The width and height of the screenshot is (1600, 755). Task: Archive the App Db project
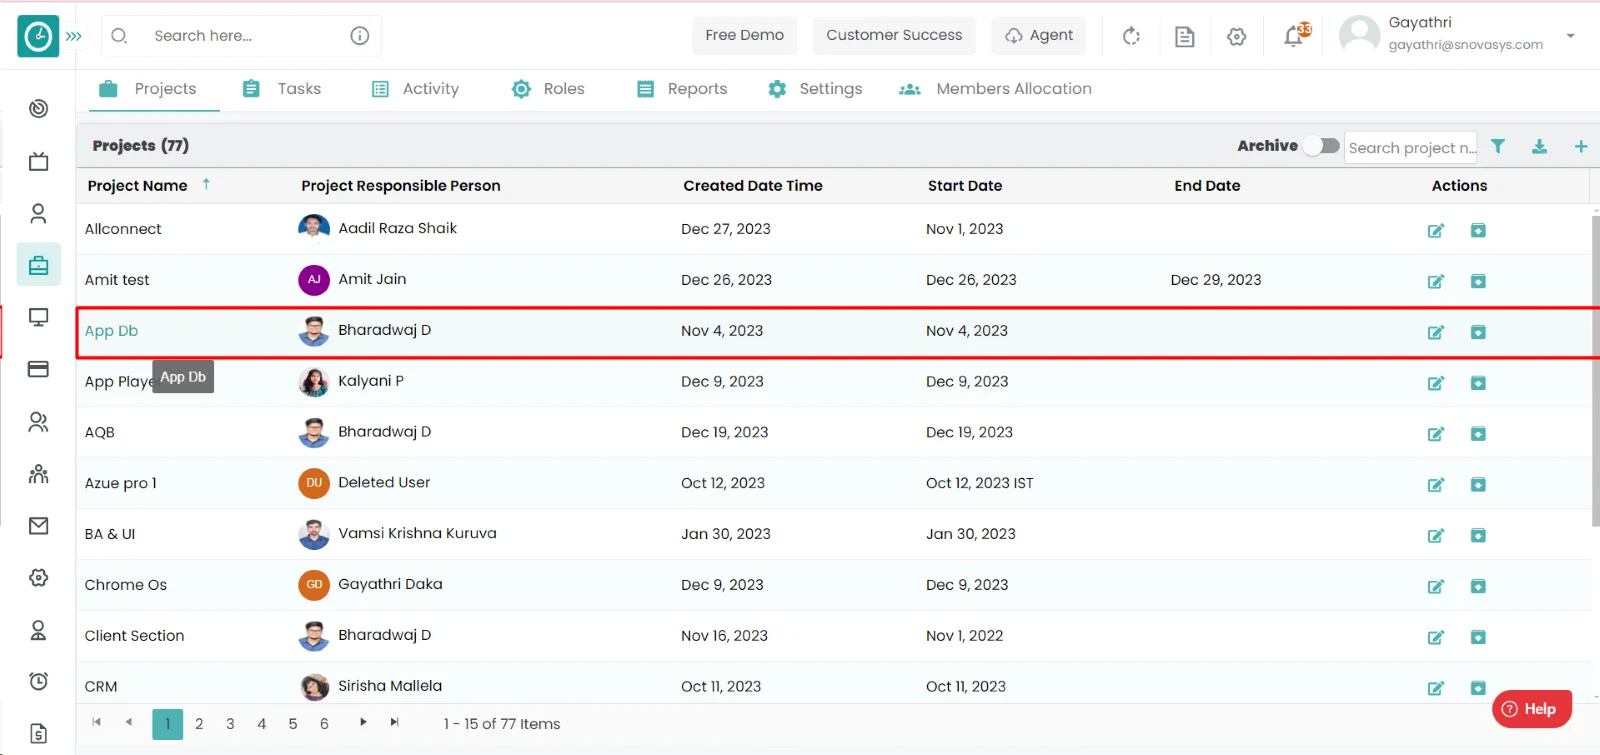pyautogui.click(x=1478, y=333)
